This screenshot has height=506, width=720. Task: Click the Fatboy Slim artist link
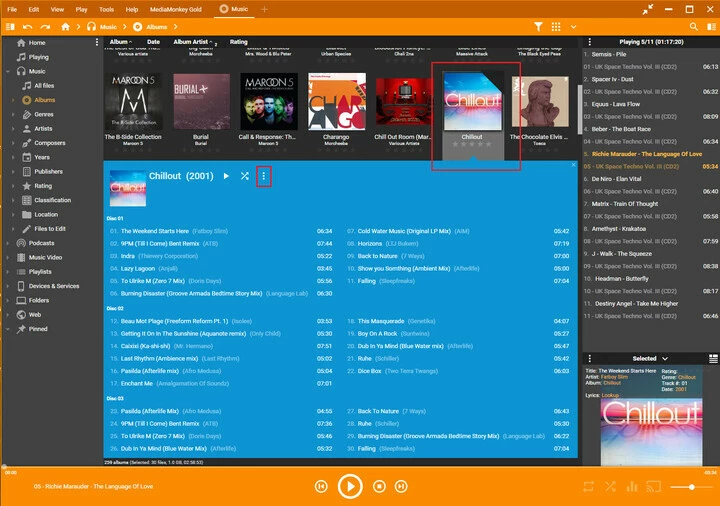pyautogui.click(x=614, y=377)
